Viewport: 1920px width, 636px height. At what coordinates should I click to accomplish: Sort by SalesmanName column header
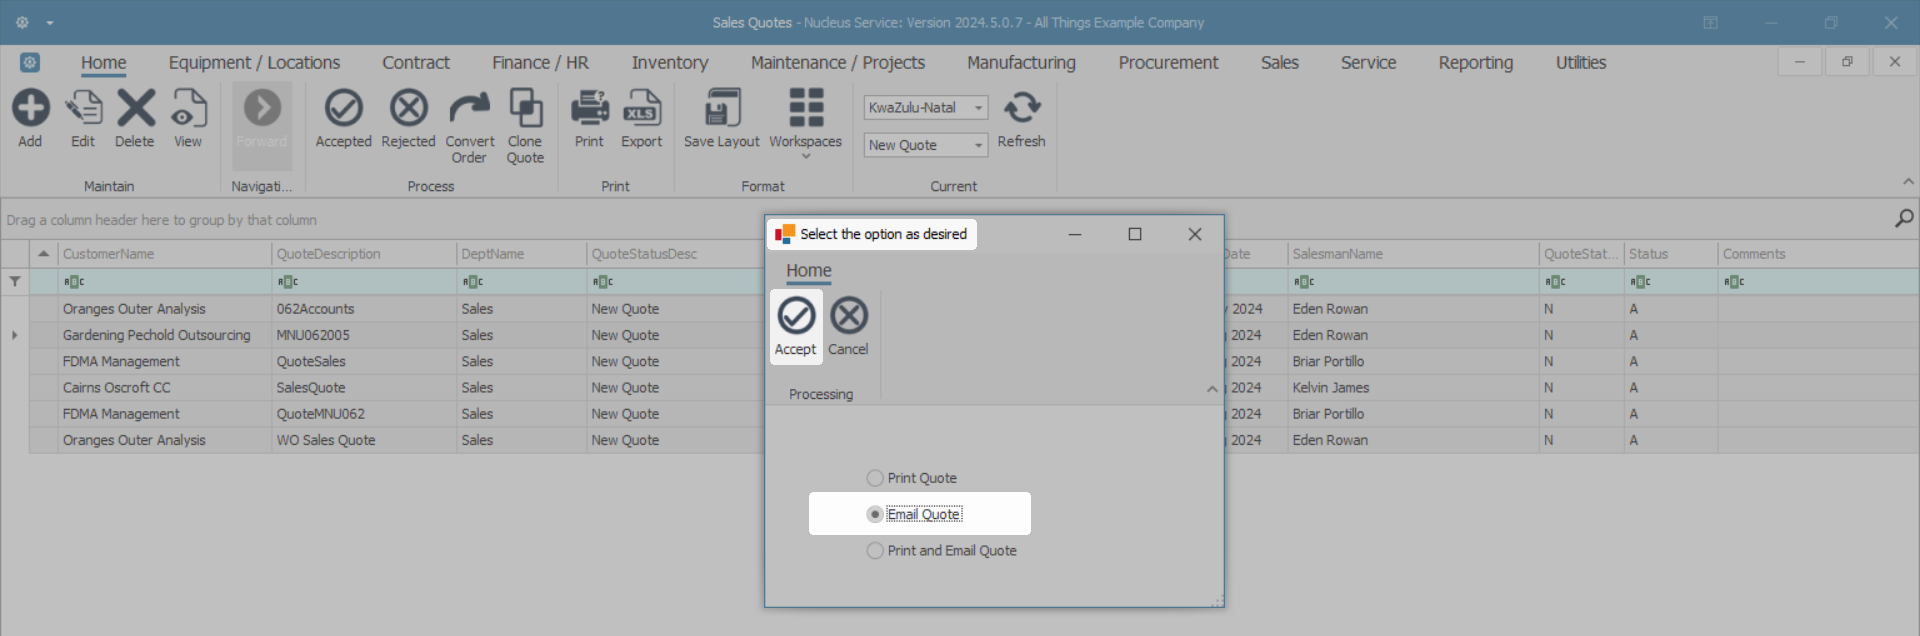coord(1413,254)
